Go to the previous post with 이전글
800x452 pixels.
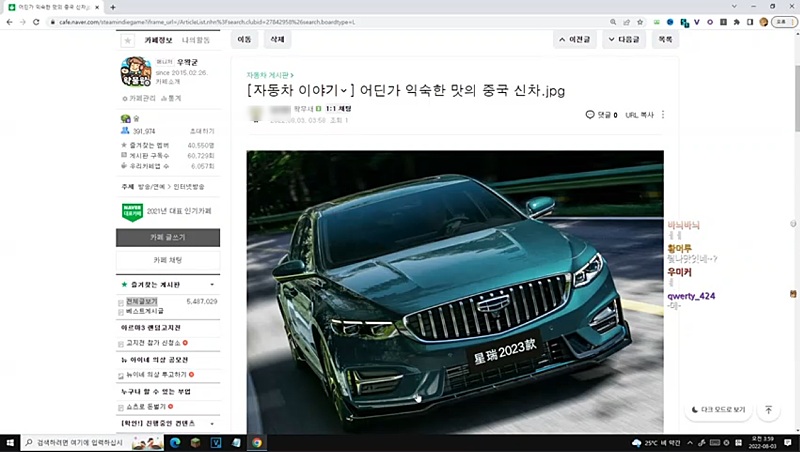(x=574, y=39)
